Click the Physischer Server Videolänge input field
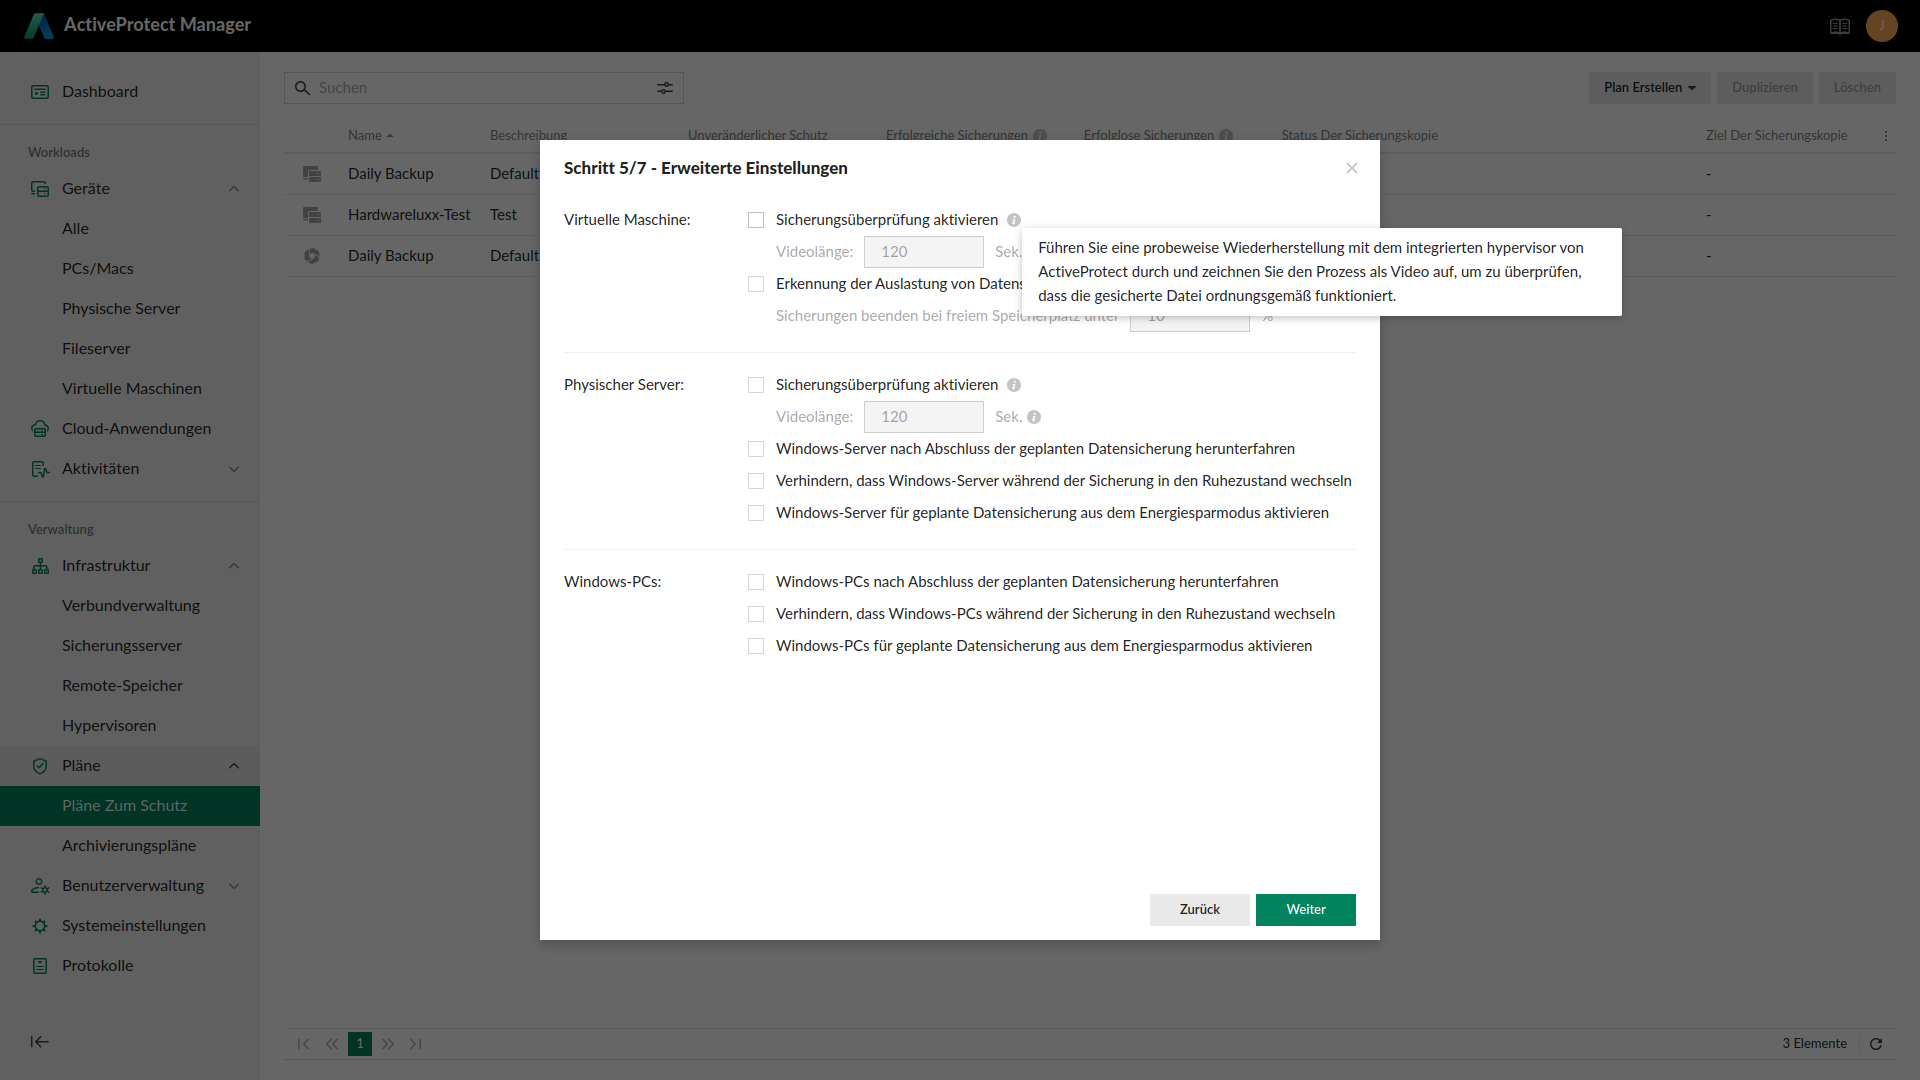 [x=923, y=417]
